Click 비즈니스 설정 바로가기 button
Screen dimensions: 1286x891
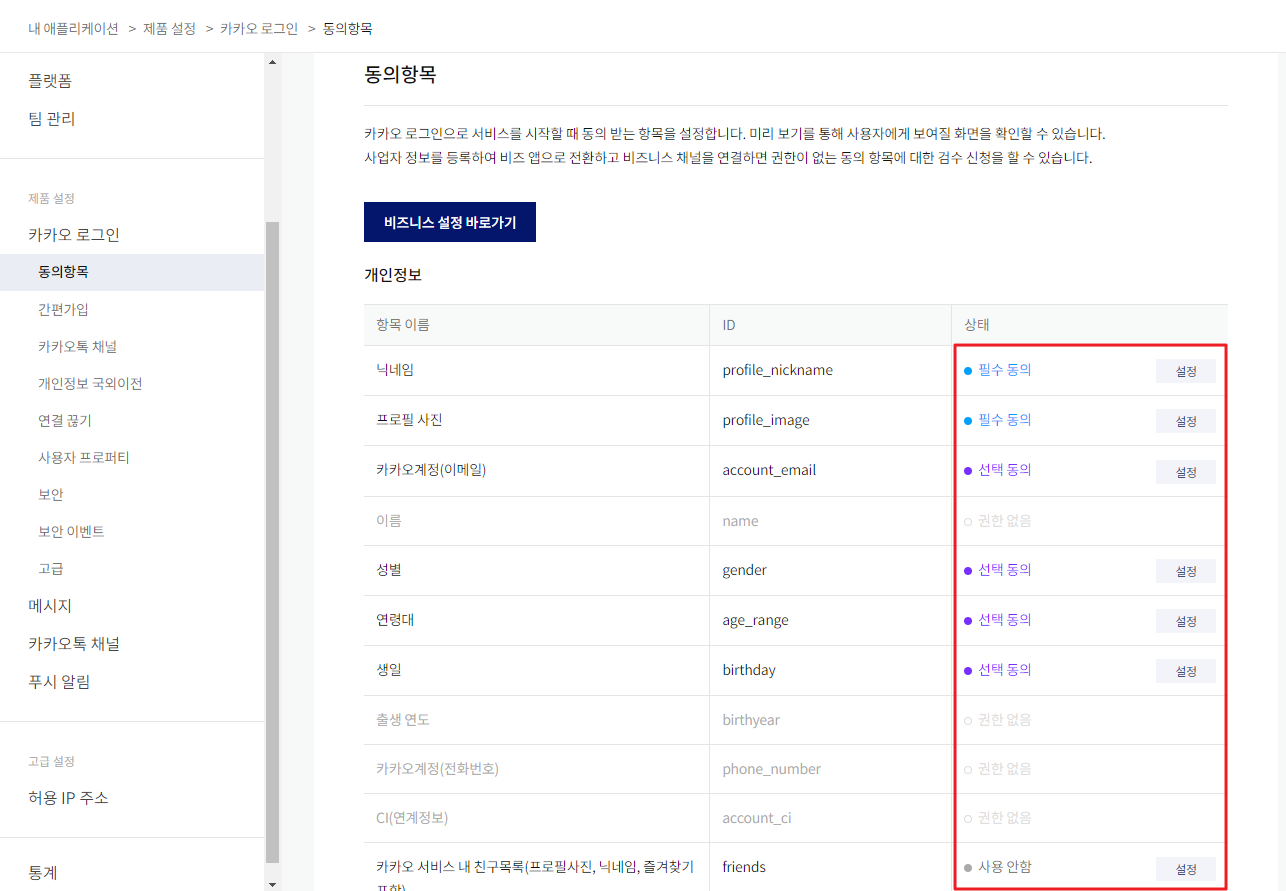coord(450,222)
